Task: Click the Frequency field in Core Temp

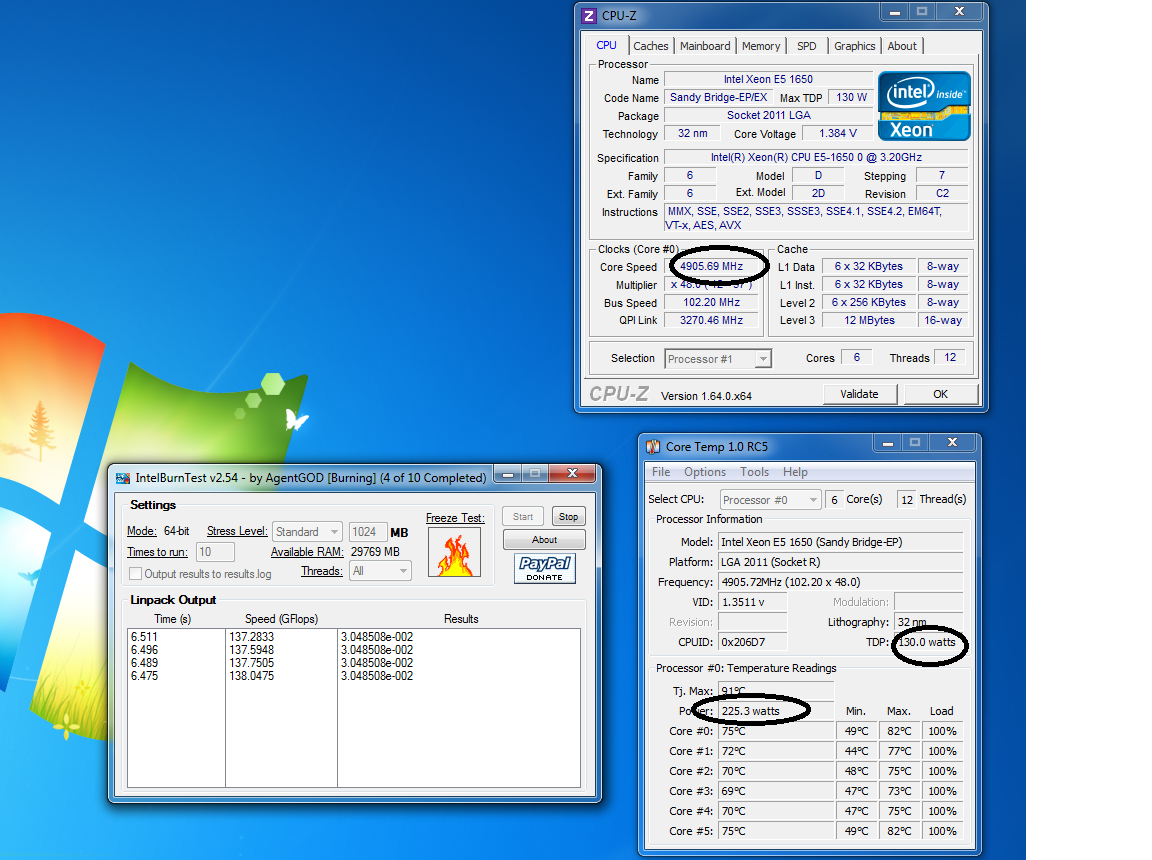Action: tap(840, 582)
